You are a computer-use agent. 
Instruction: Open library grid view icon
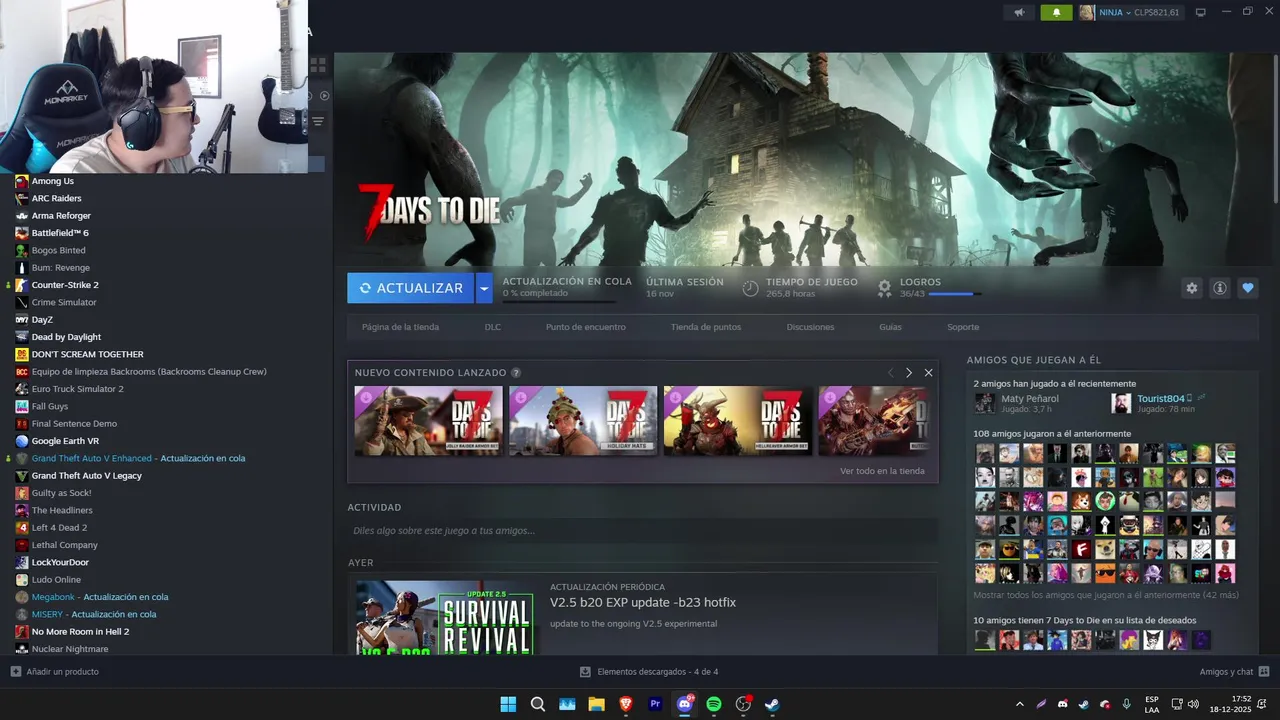[x=318, y=64]
